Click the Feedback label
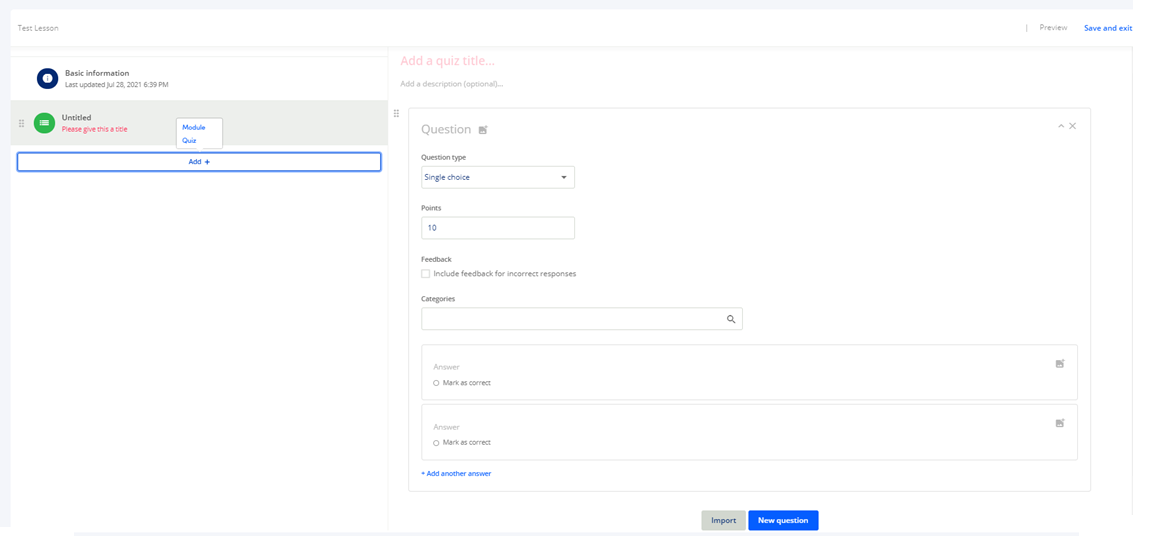1153x543 pixels. pyautogui.click(x=436, y=260)
